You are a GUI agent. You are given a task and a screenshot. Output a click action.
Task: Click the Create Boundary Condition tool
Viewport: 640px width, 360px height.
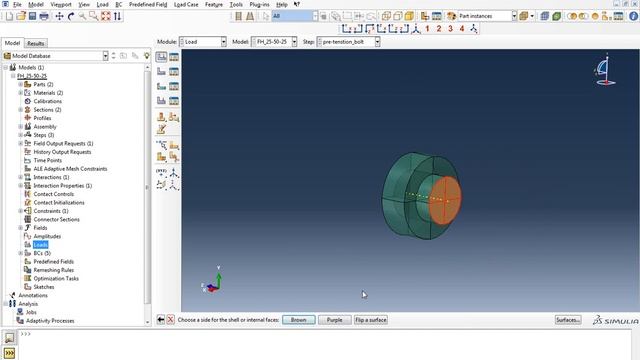(162, 72)
